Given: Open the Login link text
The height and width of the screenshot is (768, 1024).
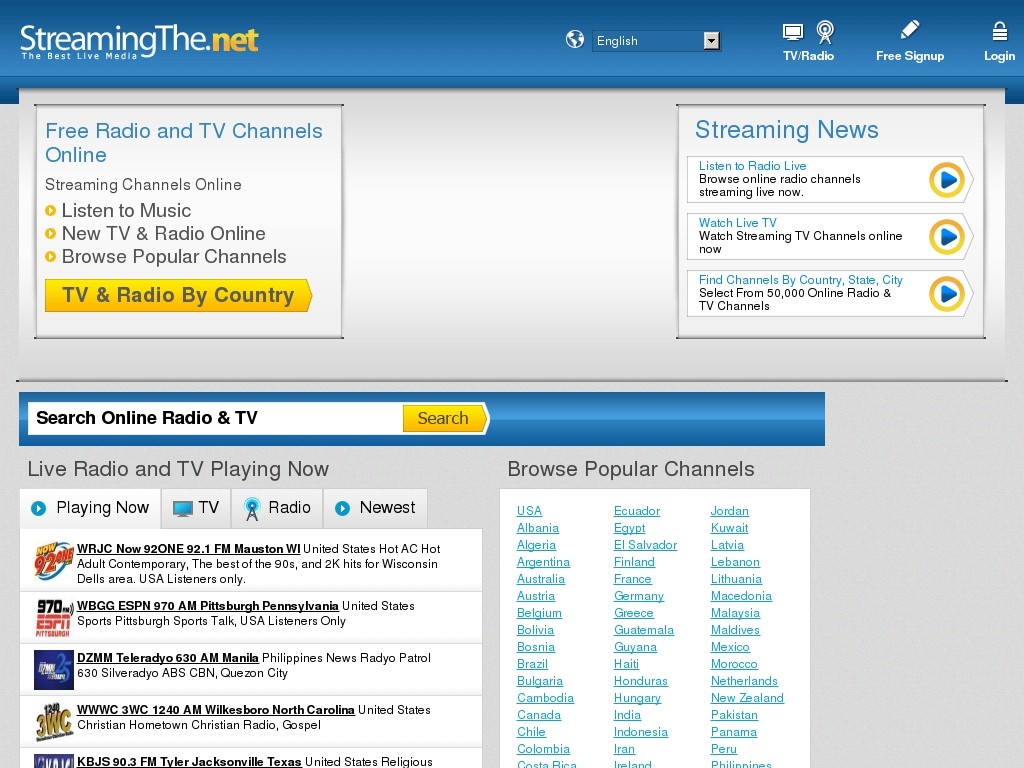Looking at the screenshot, I should pyautogui.click(x=999, y=56).
